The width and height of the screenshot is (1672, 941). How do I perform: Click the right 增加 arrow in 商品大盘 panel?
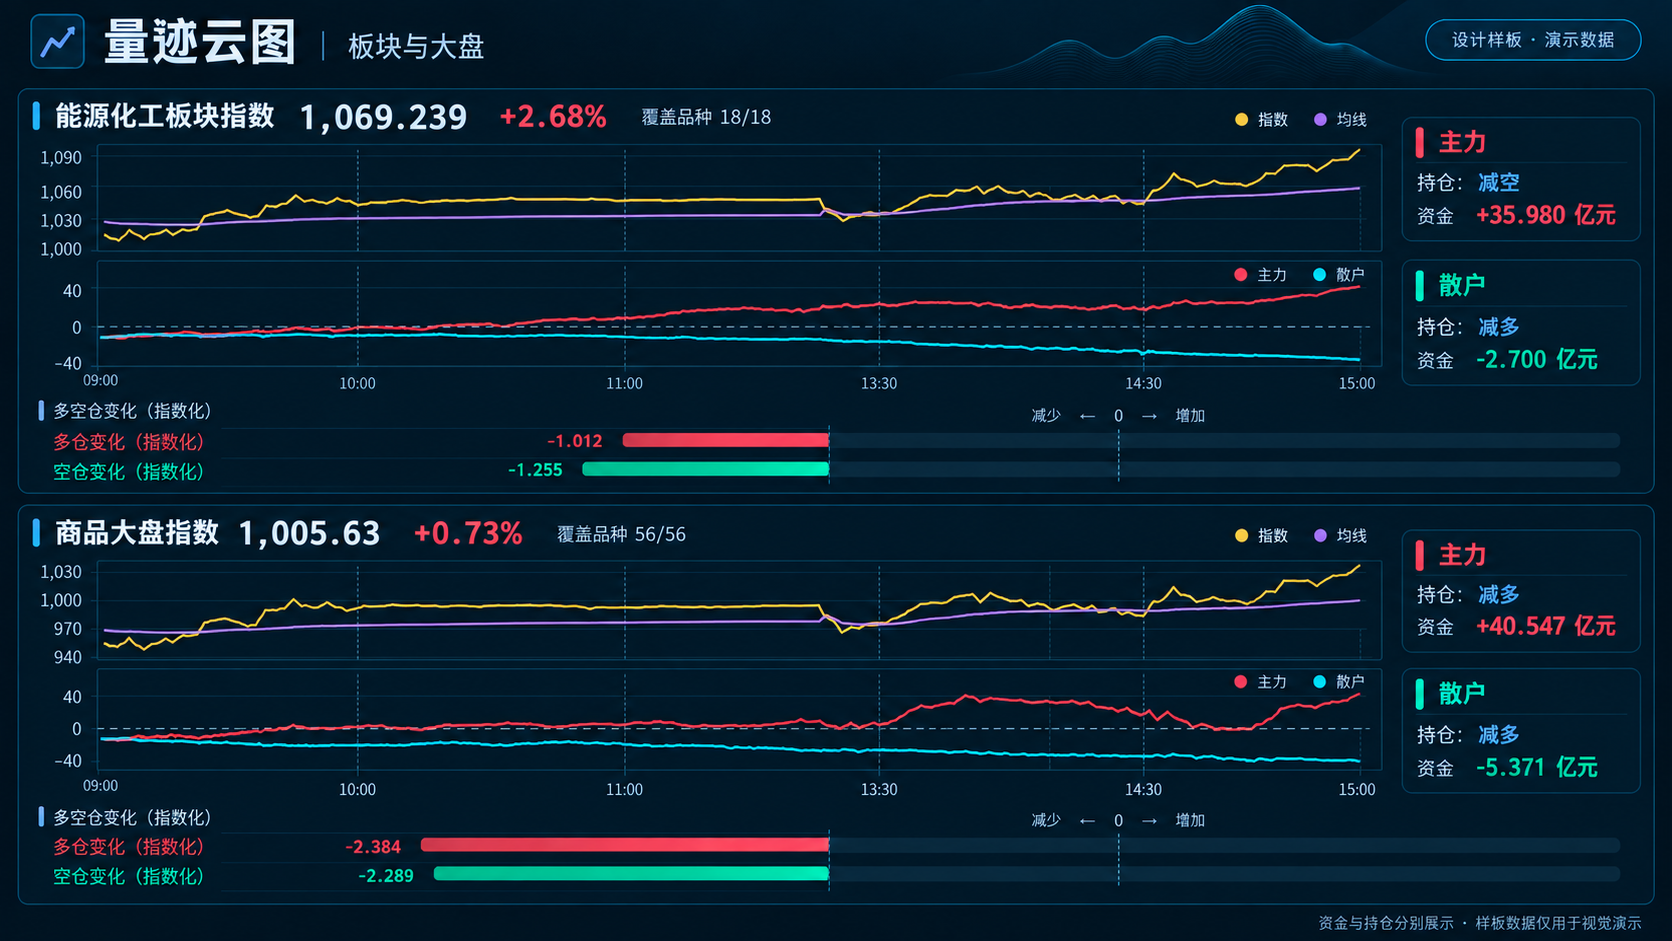(x=1150, y=820)
